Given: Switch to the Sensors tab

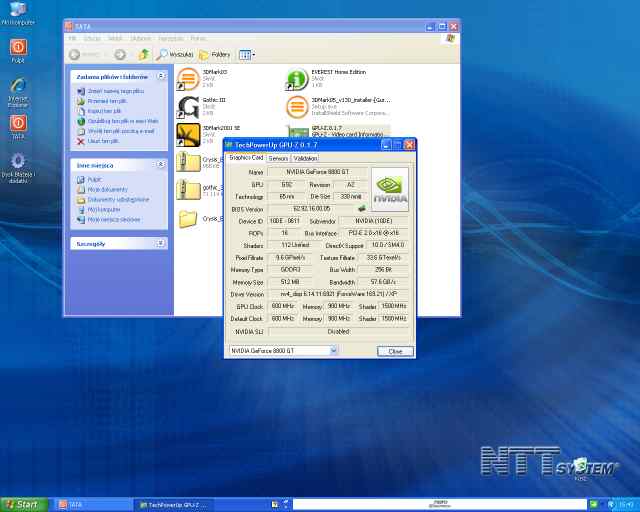Looking at the screenshot, I should coord(278,158).
